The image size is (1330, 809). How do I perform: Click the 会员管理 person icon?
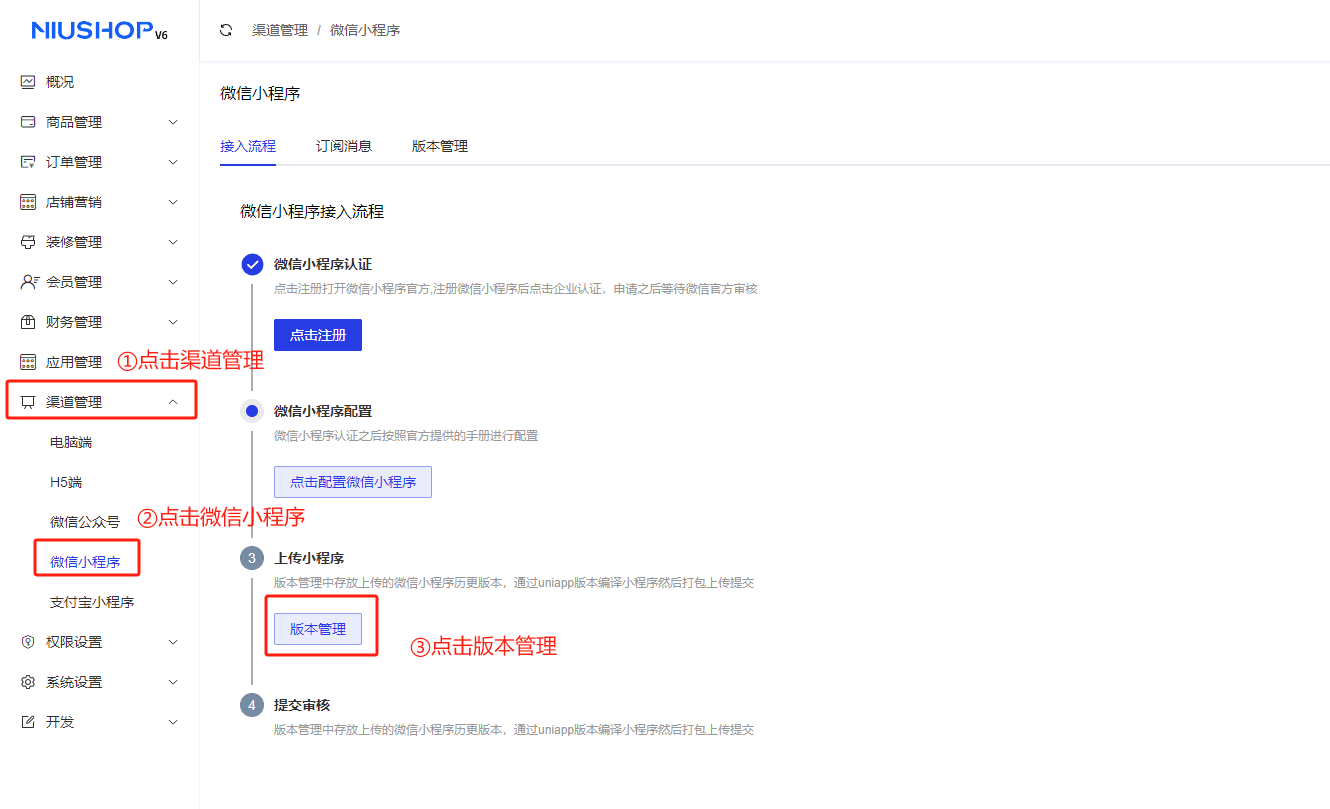coord(29,282)
